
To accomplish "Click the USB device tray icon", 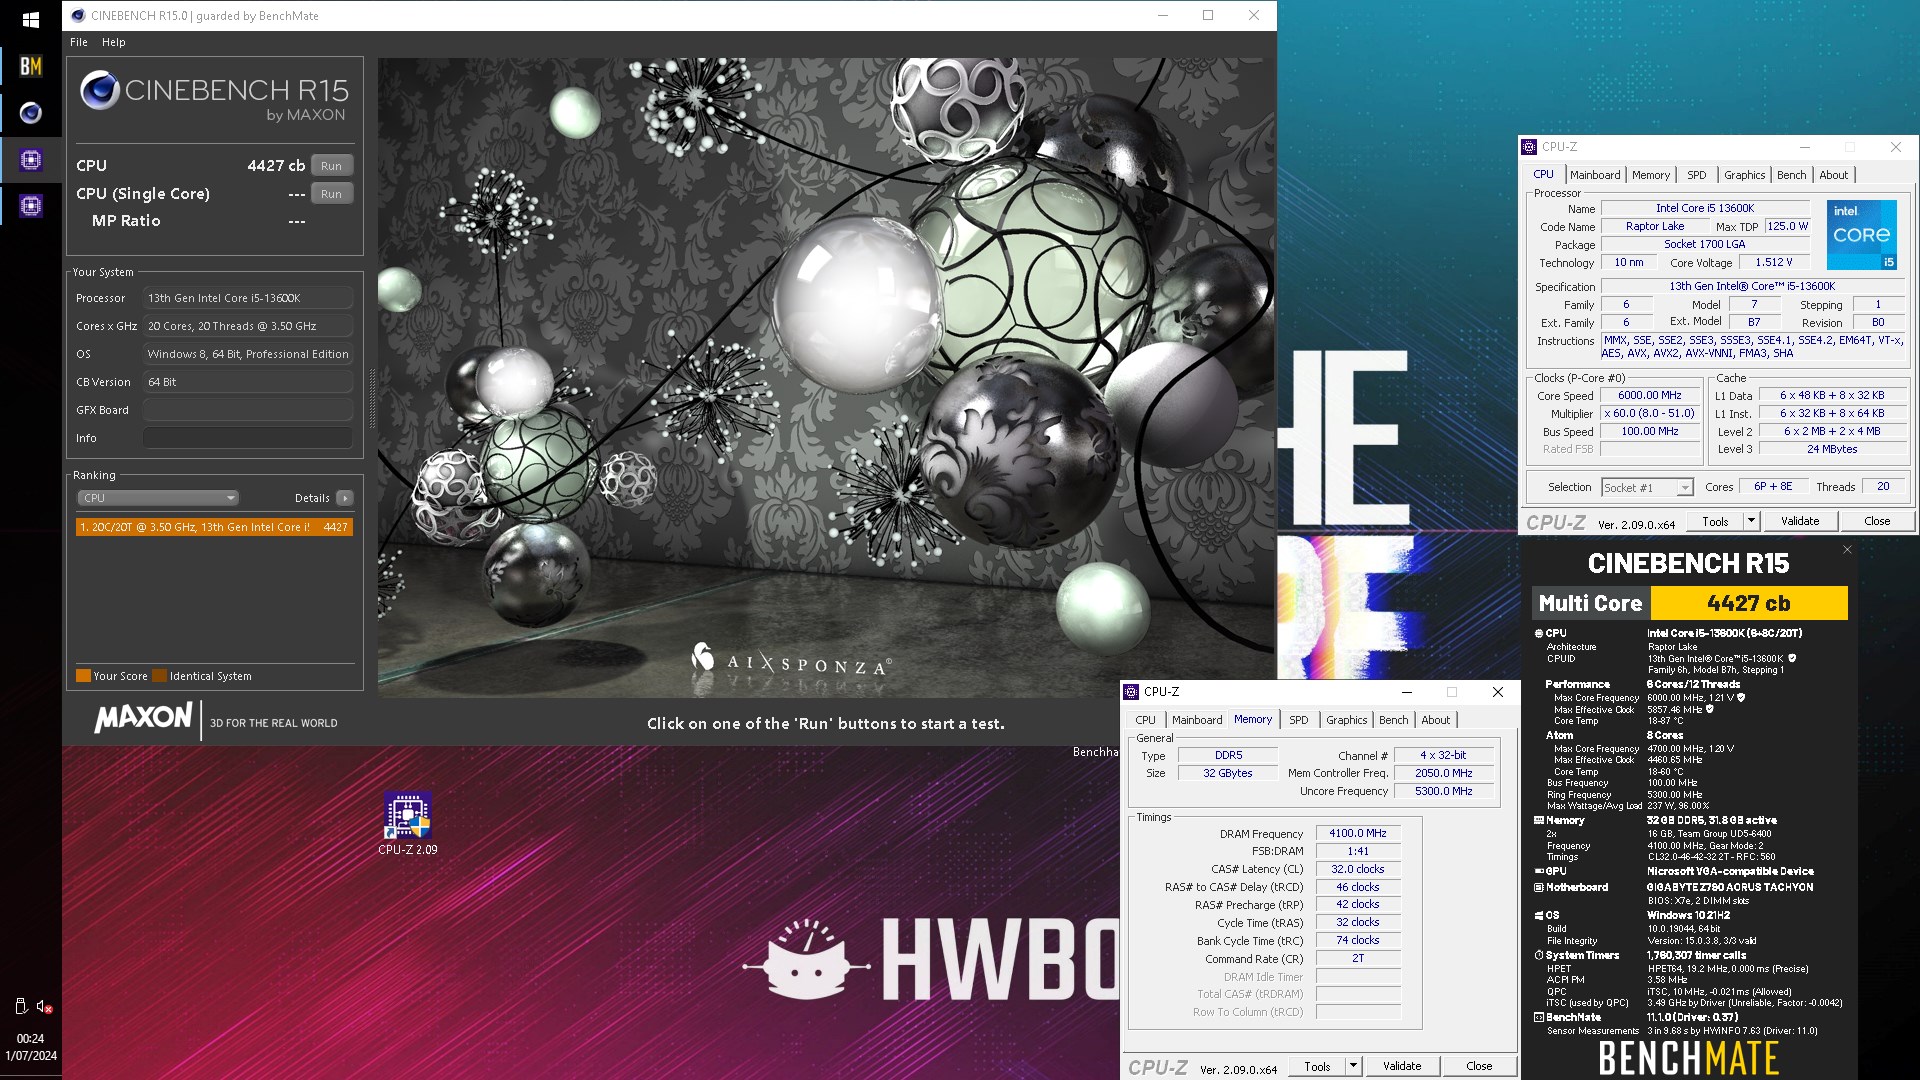I will point(20,1006).
